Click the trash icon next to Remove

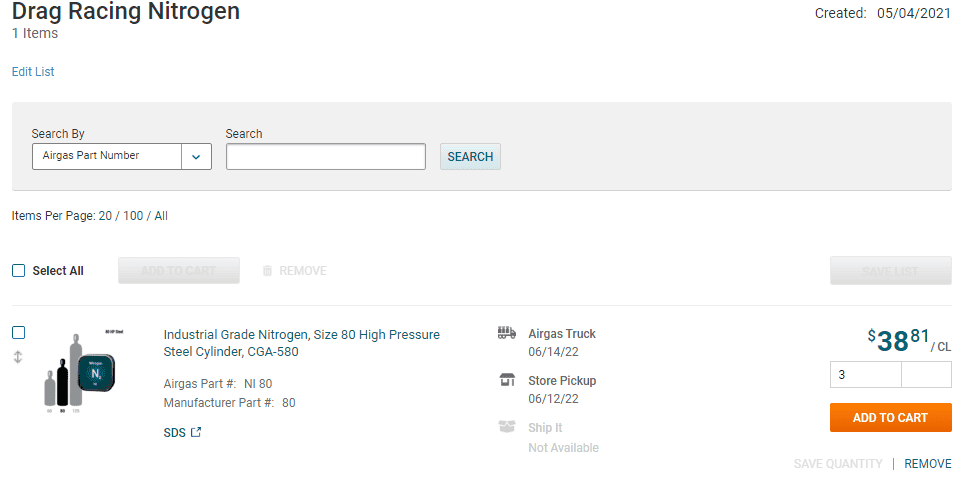point(267,271)
